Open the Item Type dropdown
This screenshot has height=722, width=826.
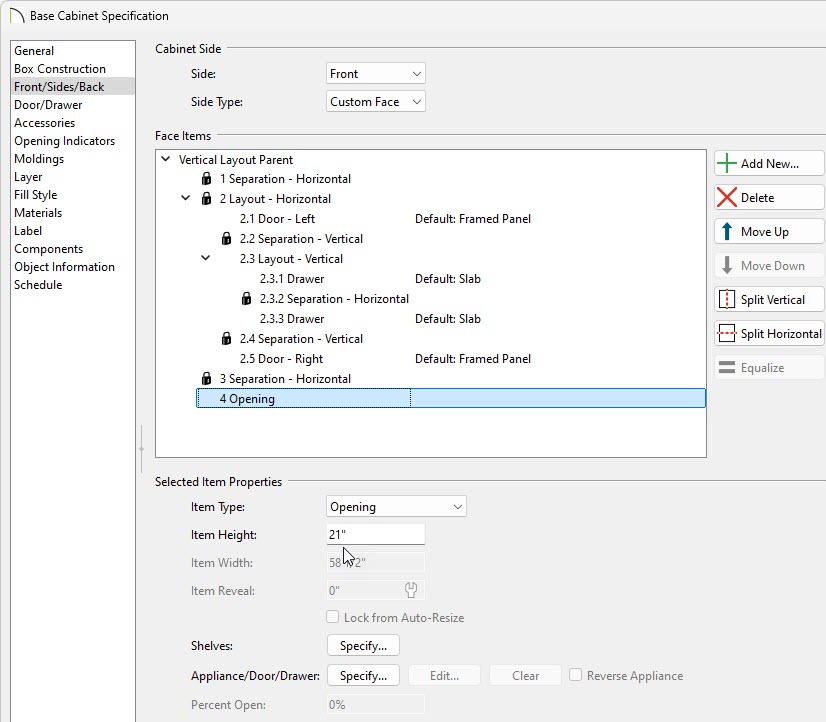[396, 507]
